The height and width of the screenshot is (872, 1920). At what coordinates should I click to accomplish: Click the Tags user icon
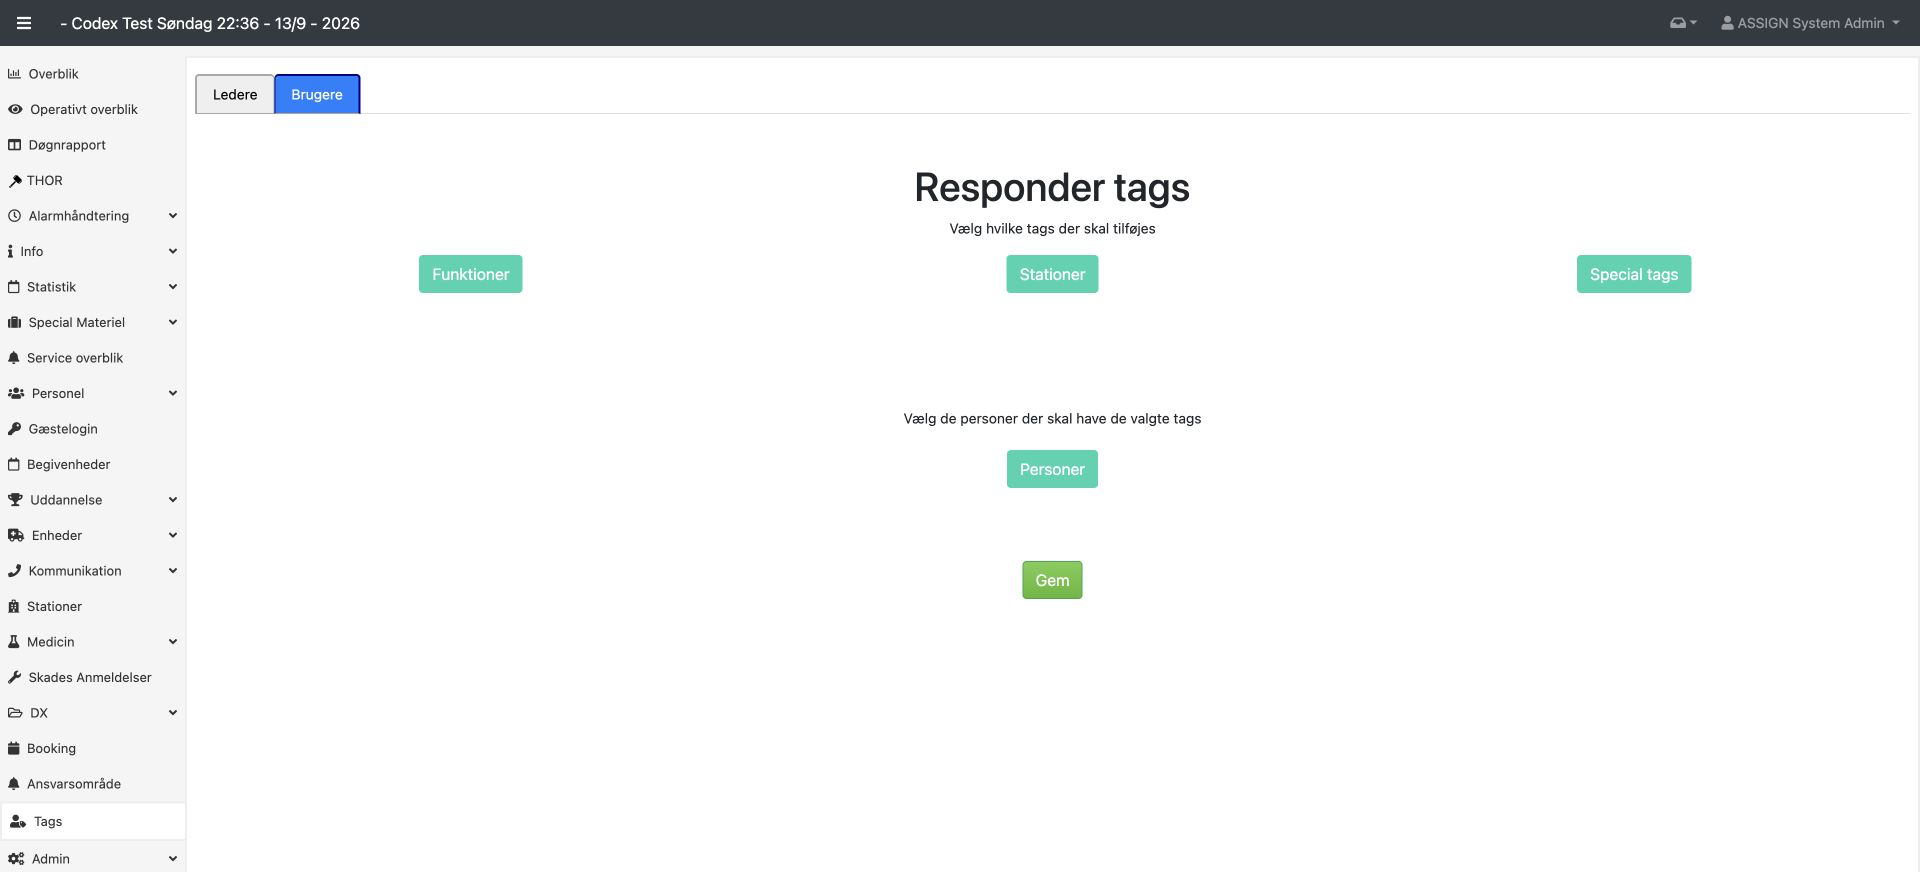coord(18,822)
